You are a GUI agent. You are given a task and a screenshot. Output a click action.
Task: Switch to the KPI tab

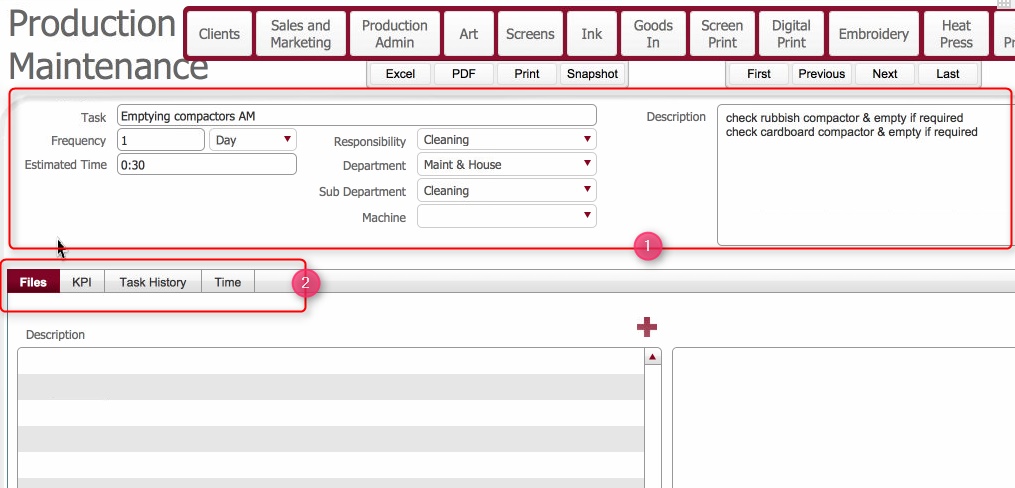pyautogui.click(x=82, y=282)
